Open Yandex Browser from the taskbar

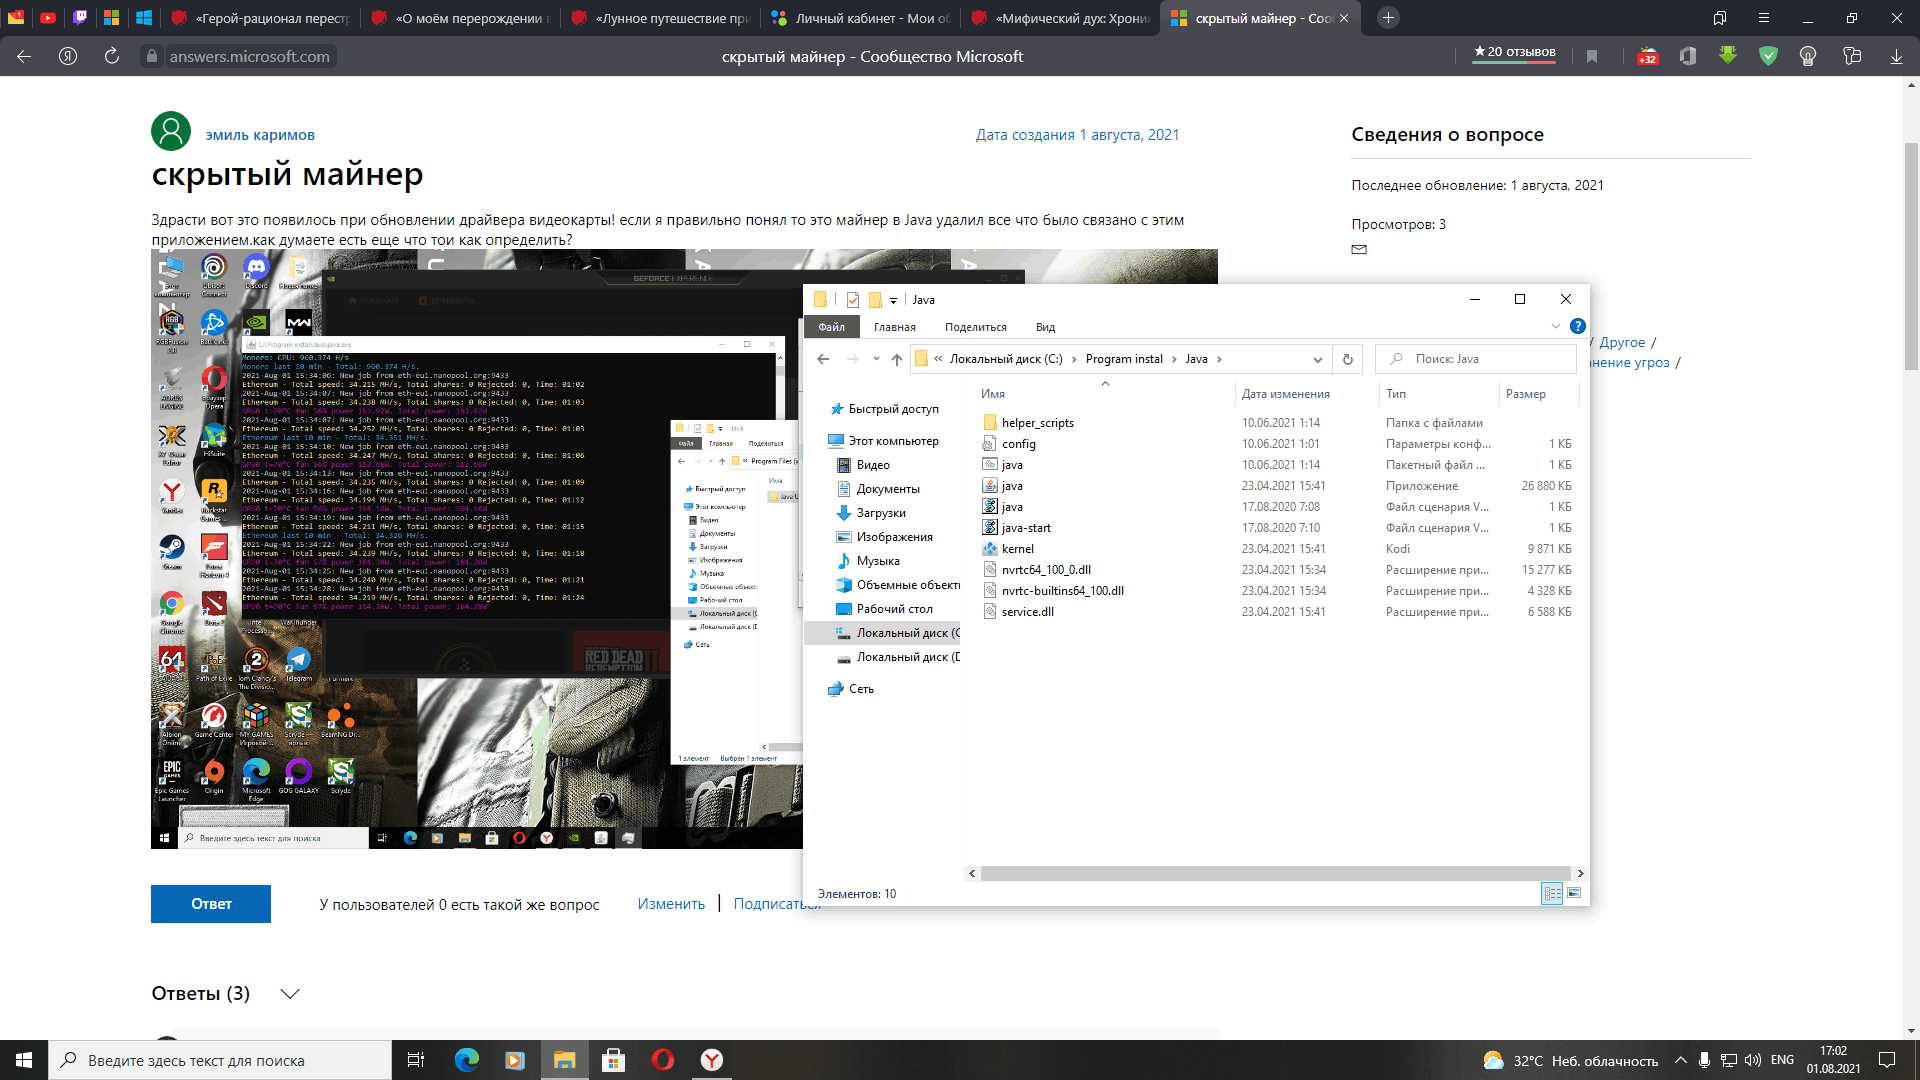pos(712,1060)
